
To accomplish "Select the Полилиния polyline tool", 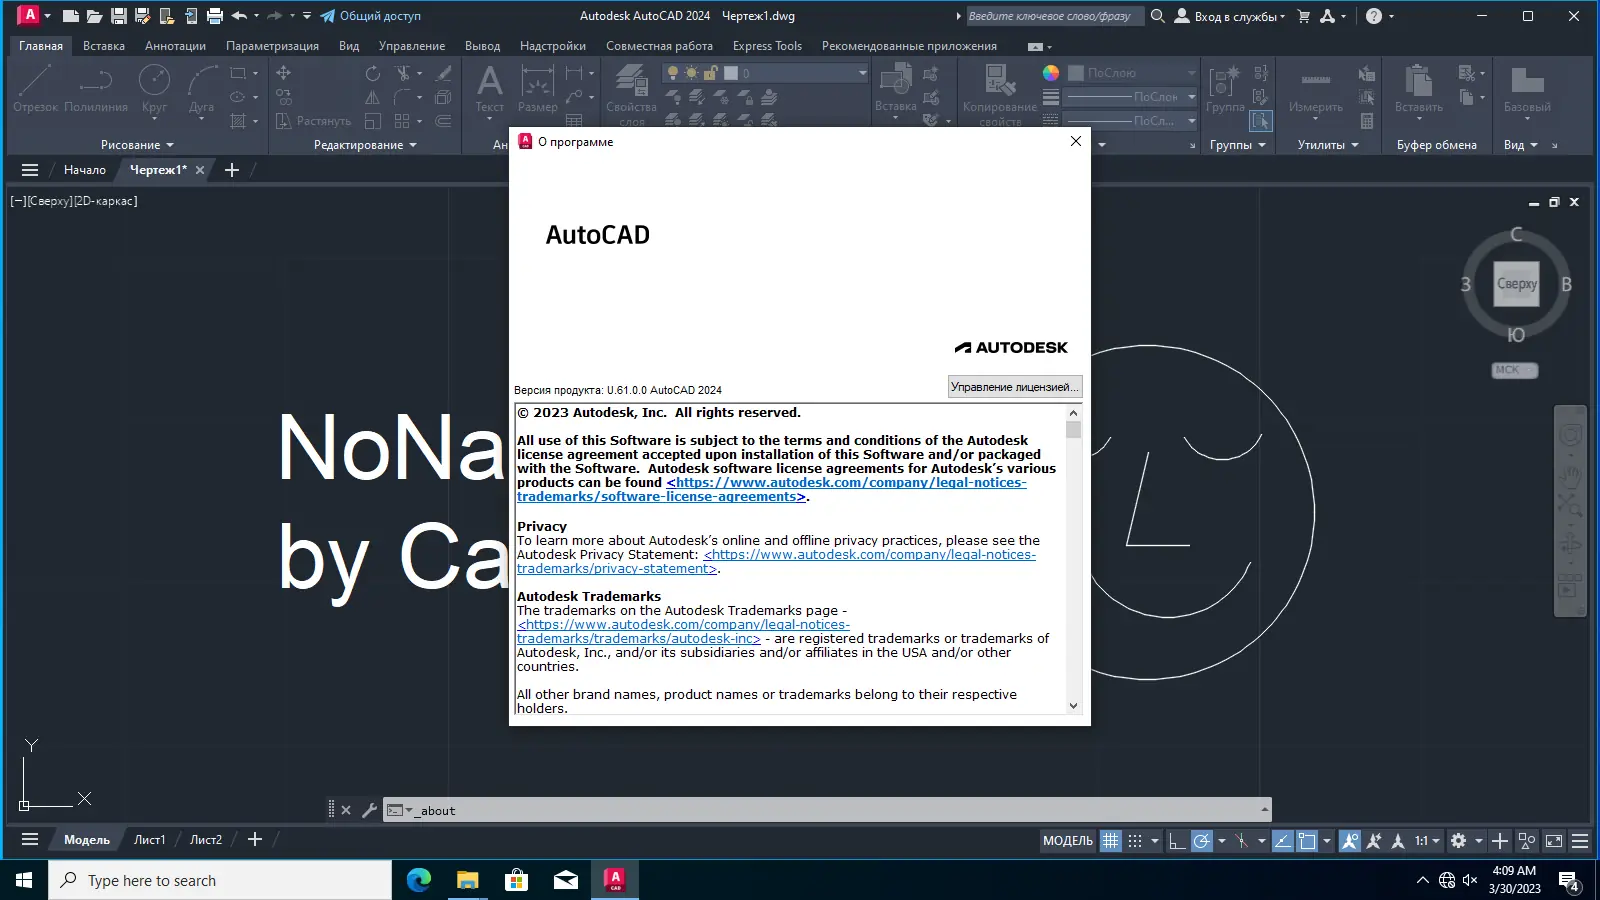I will (96, 88).
